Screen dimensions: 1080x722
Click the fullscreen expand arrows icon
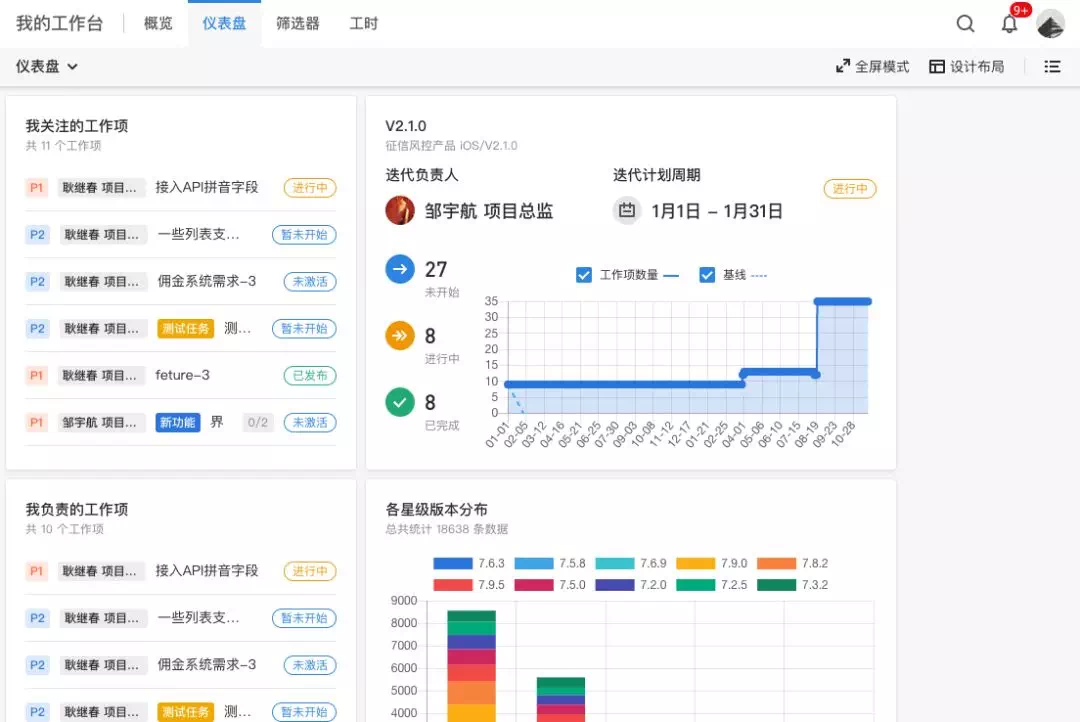(x=842, y=66)
